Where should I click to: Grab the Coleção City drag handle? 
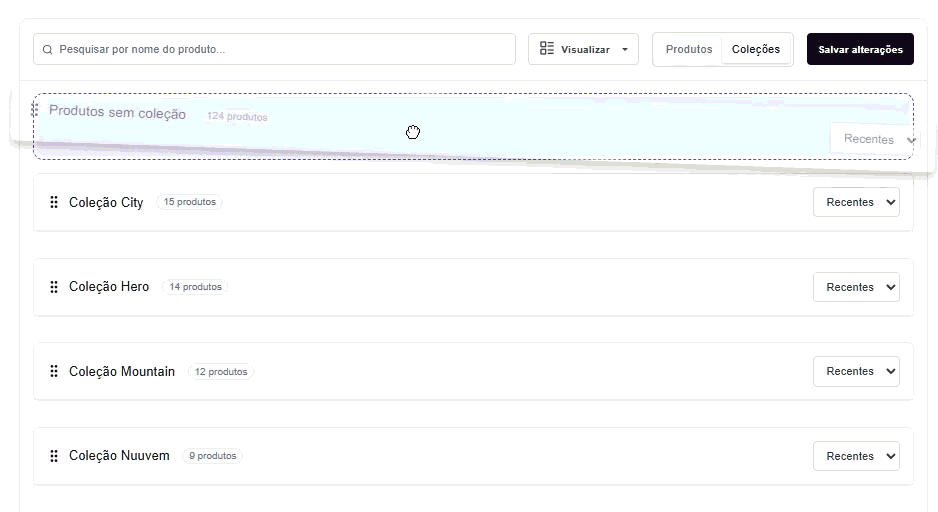tap(54, 202)
